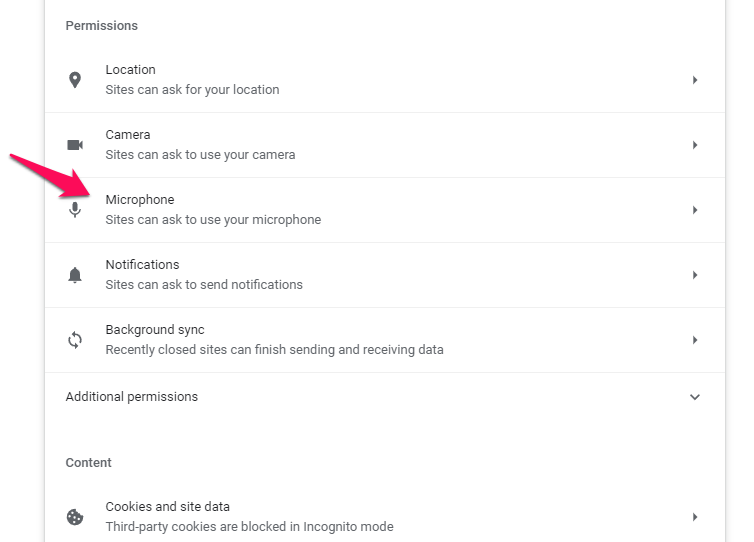Select the Camera permission title

(x=128, y=135)
